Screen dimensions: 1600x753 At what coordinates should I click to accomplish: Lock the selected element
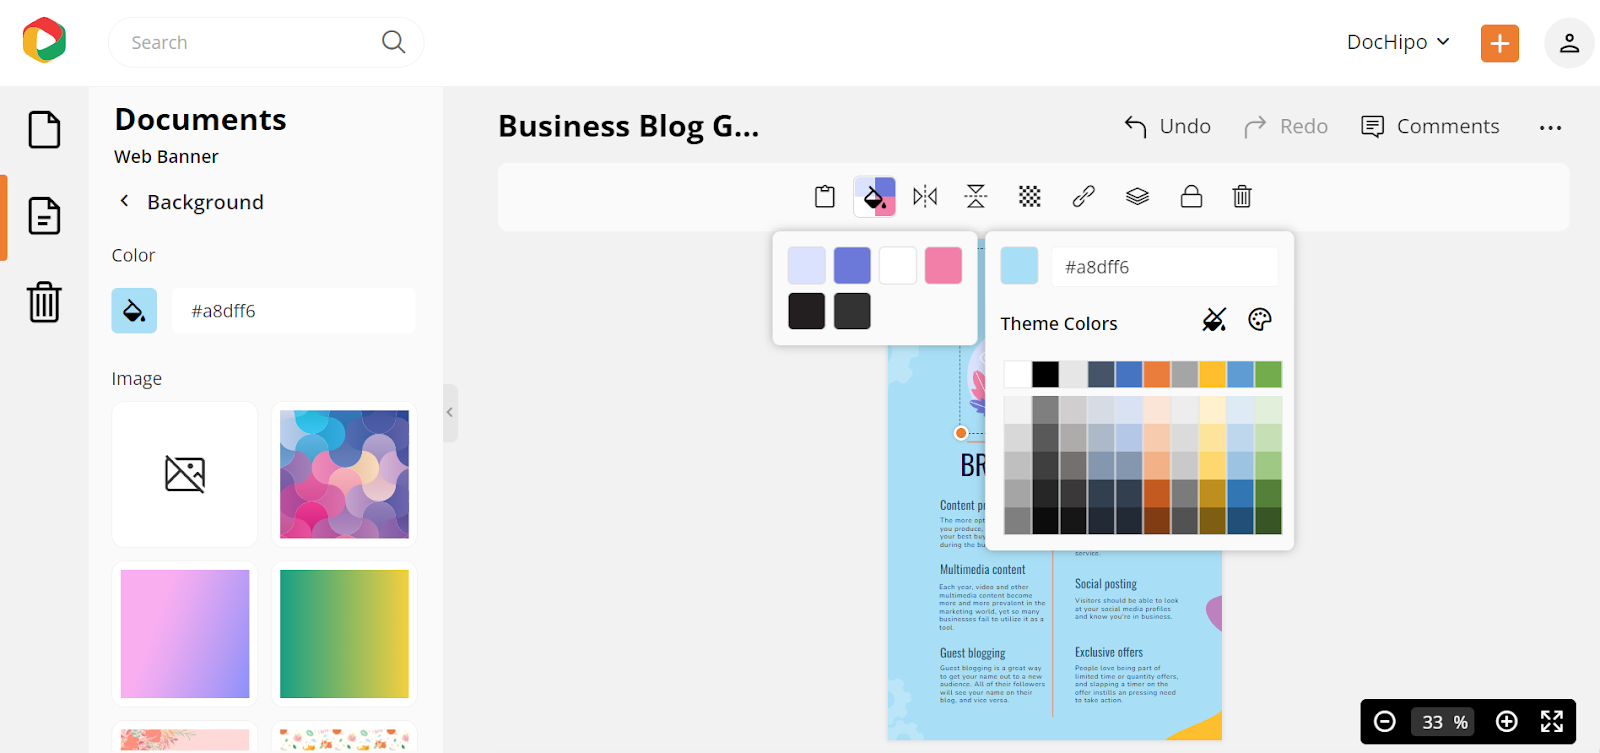(x=1191, y=197)
